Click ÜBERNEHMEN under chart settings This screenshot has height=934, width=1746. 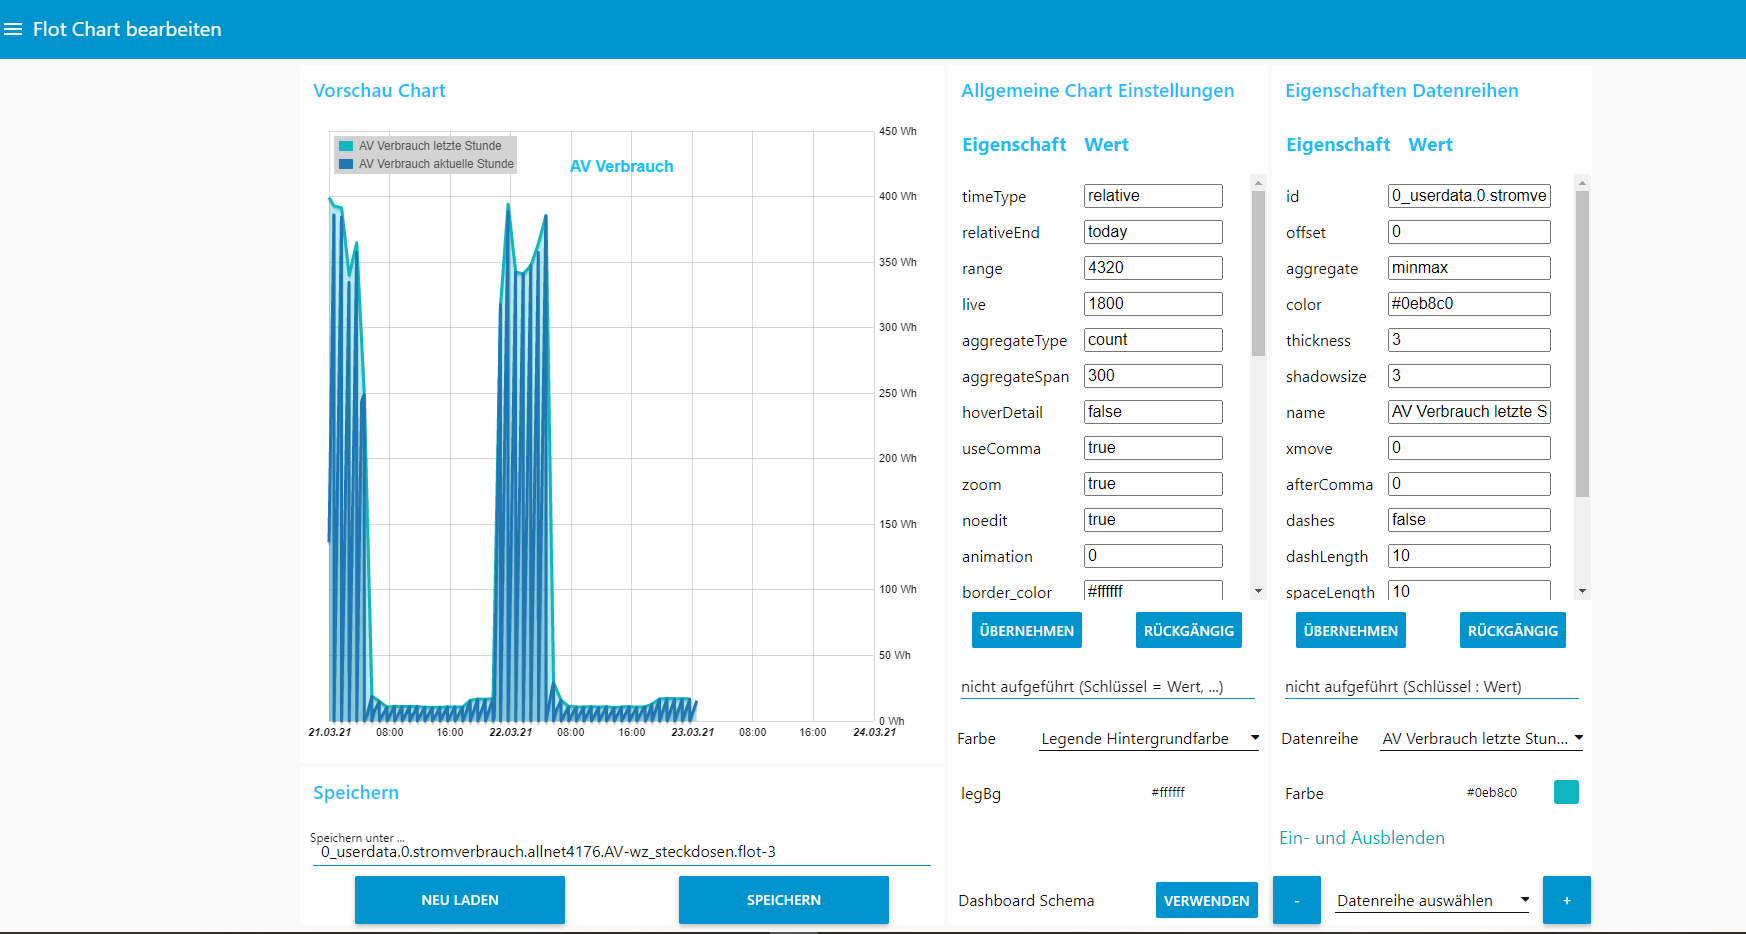[x=1027, y=630]
